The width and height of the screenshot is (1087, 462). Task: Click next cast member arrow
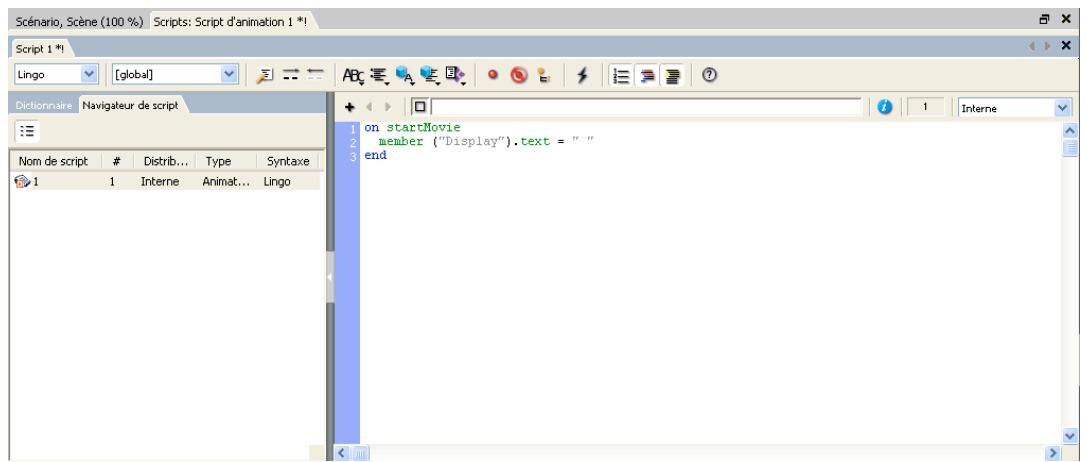pyautogui.click(x=388, y=108)
